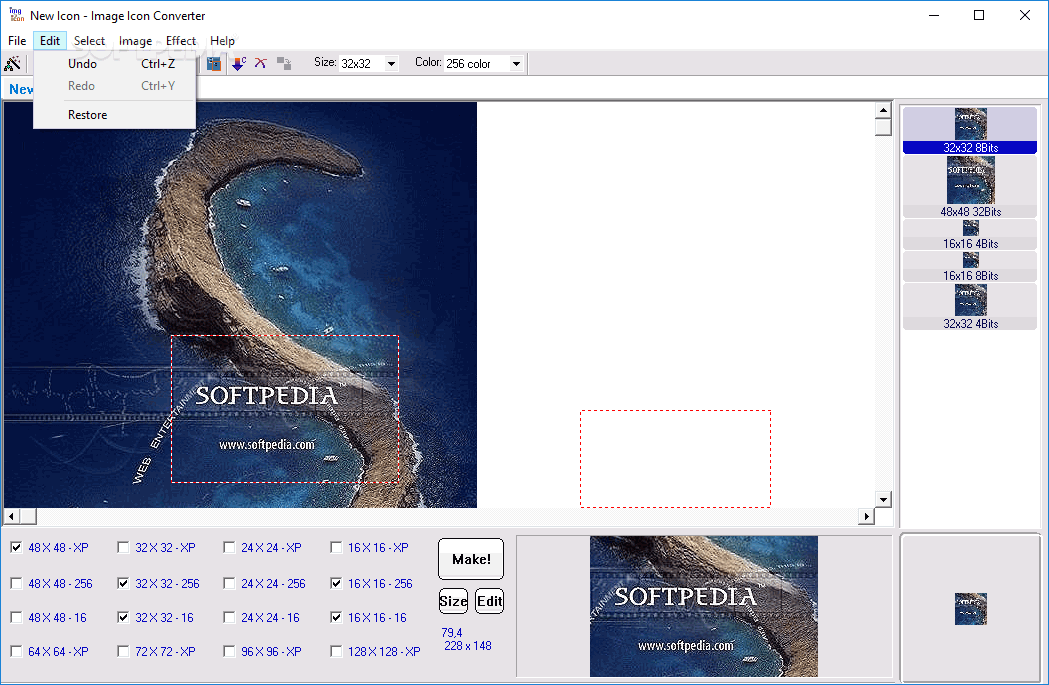Open the Image menu
Image resolution: width=1049 pixels, height=685 pixels.
click(135, 41)
